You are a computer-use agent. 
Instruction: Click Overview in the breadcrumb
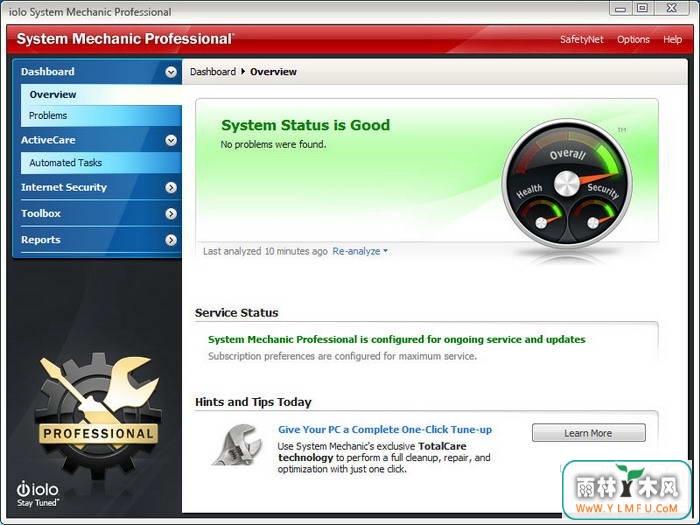click(273, 72)
